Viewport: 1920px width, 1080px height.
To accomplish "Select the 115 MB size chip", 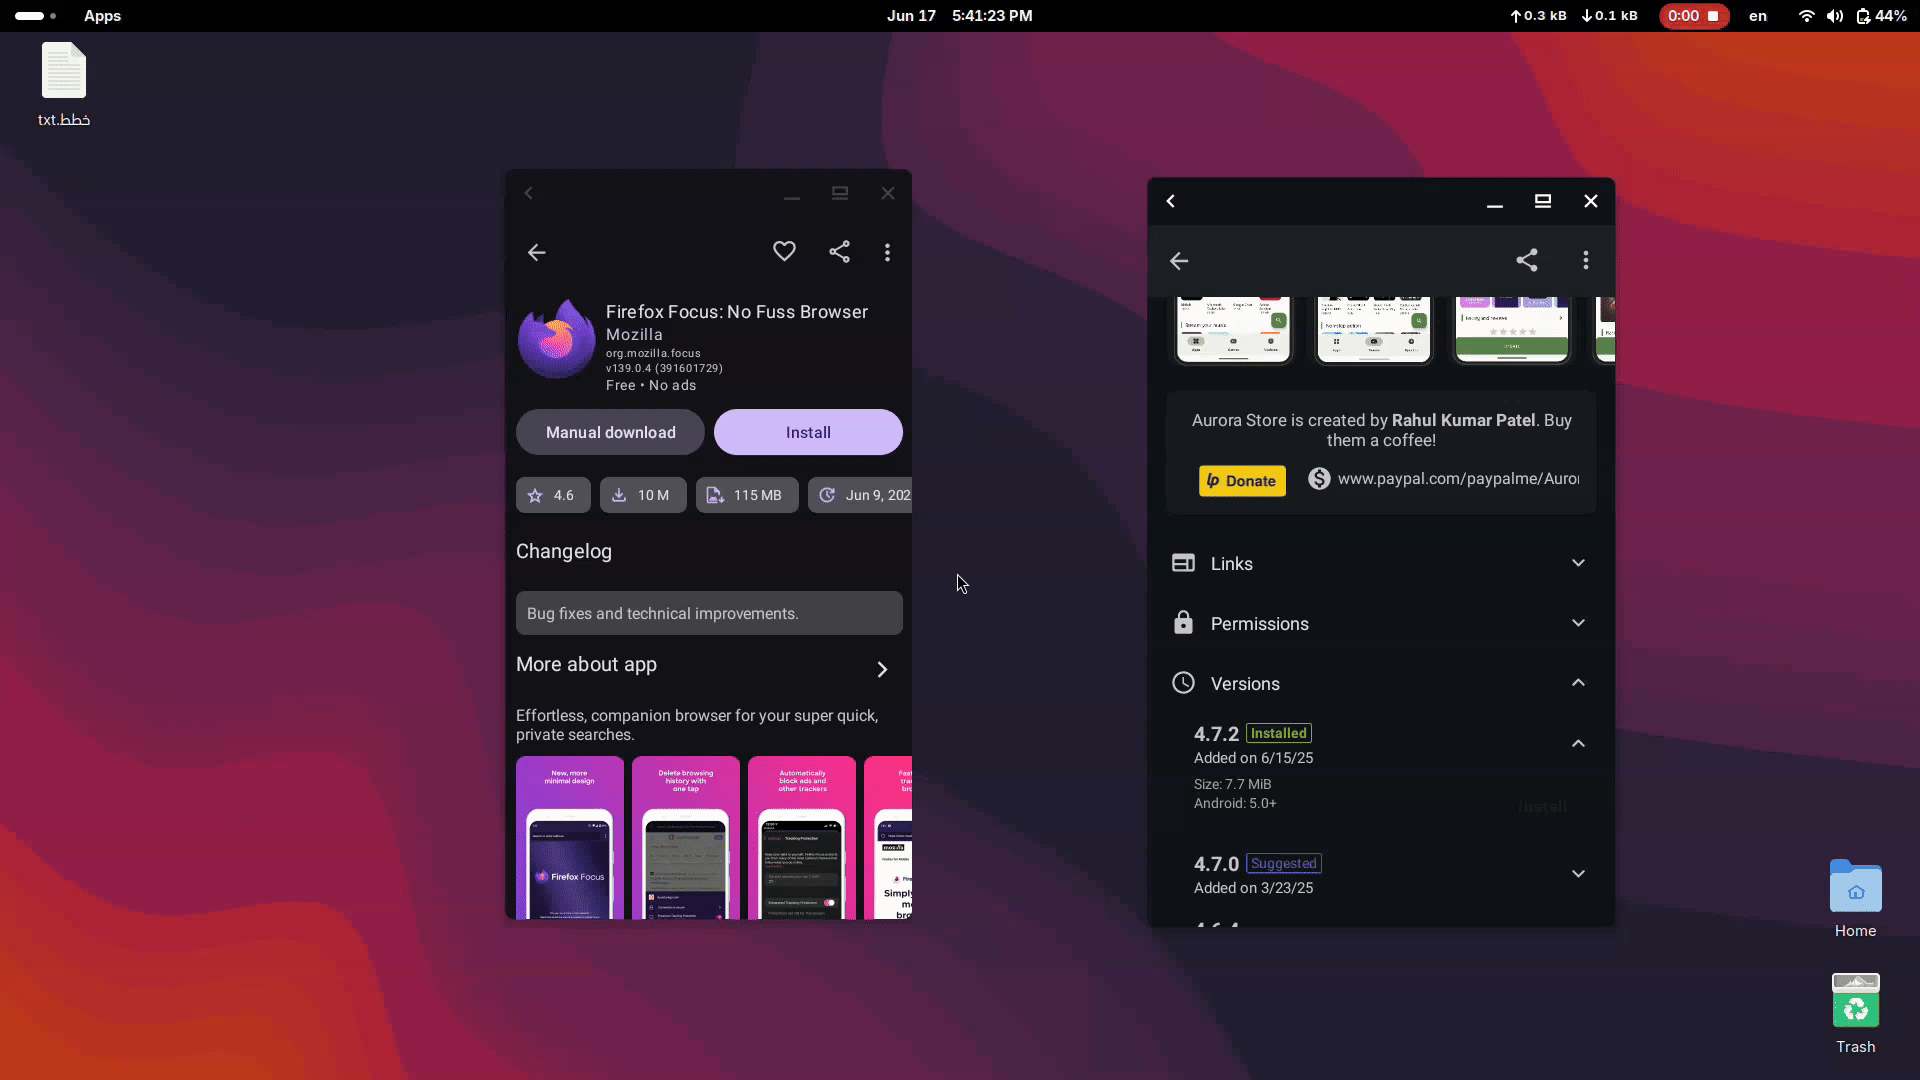I will coord(747,495).
